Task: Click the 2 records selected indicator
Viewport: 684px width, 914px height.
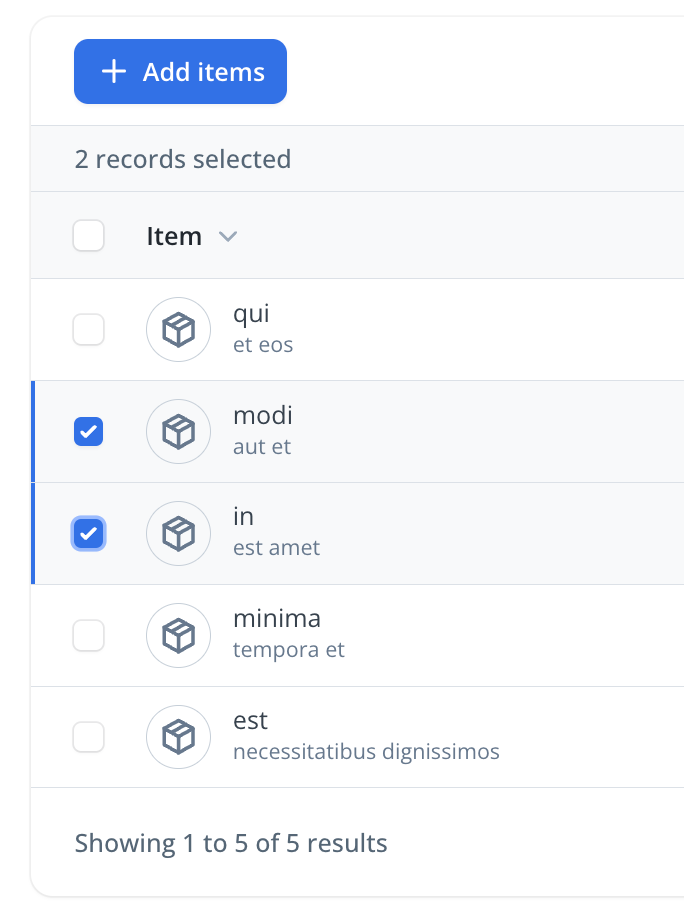Action: click(x=183, y=159)
